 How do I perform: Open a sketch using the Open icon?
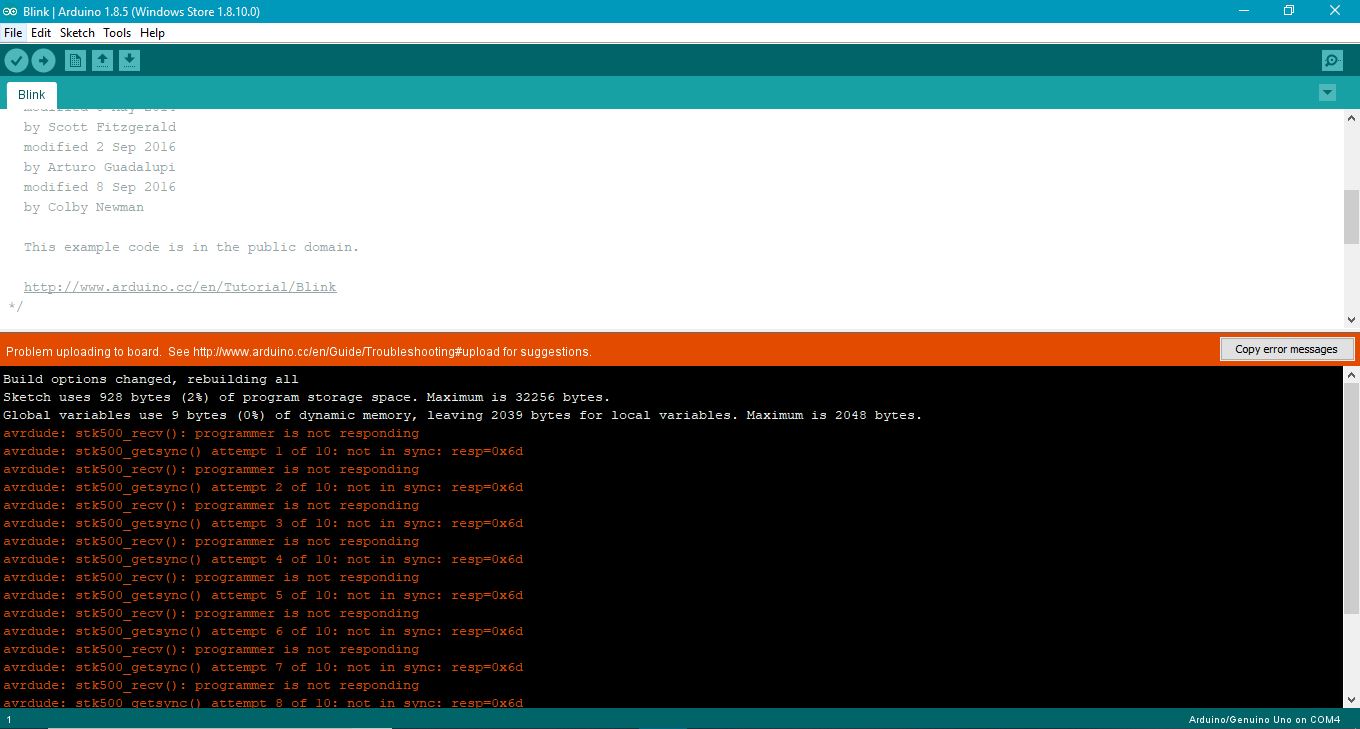[102, 60]
